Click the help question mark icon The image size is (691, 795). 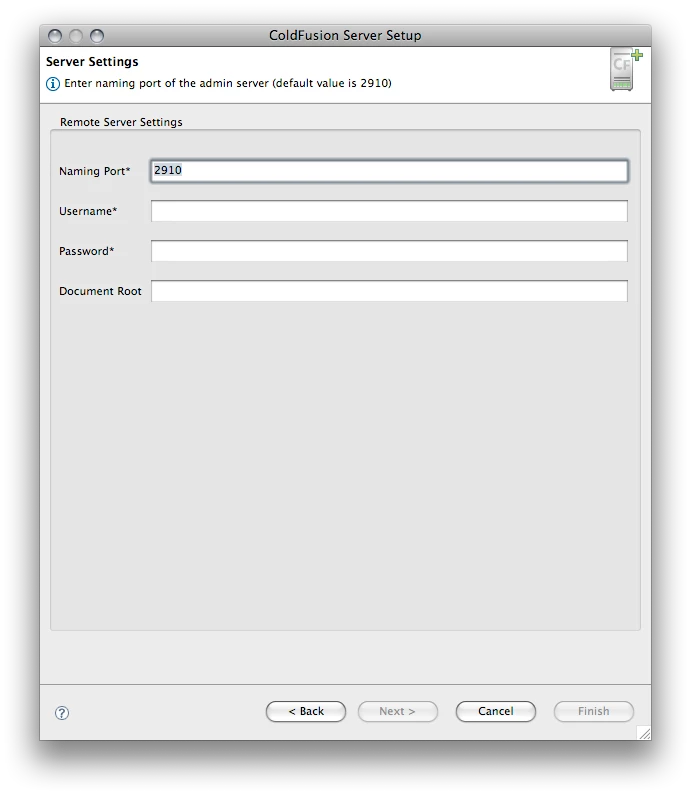[62, 713]
